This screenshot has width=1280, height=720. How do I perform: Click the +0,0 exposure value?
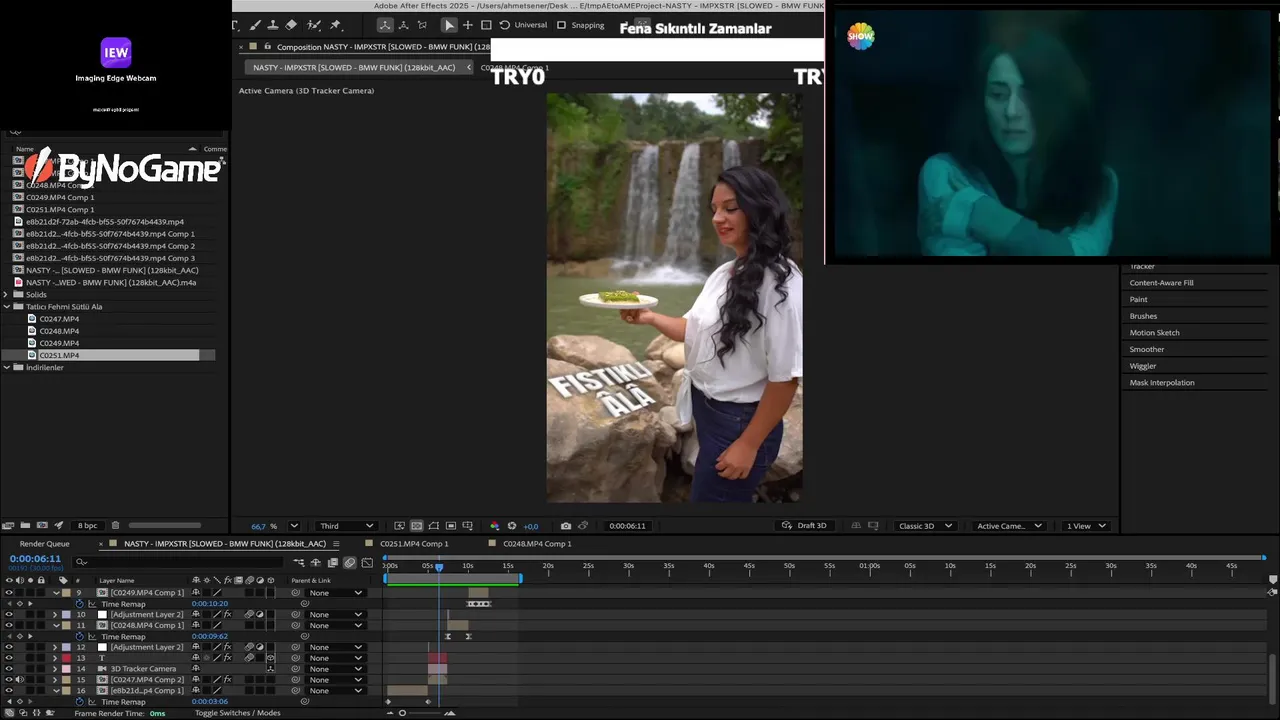coord(531,526)
